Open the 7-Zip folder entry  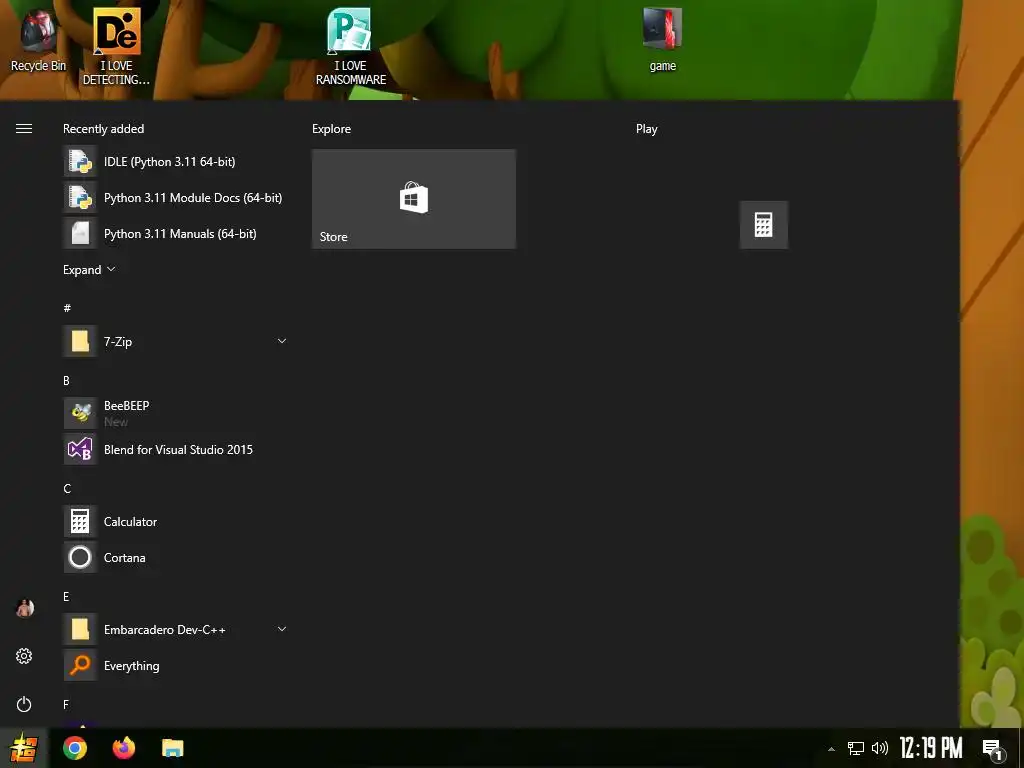(176, 342)
